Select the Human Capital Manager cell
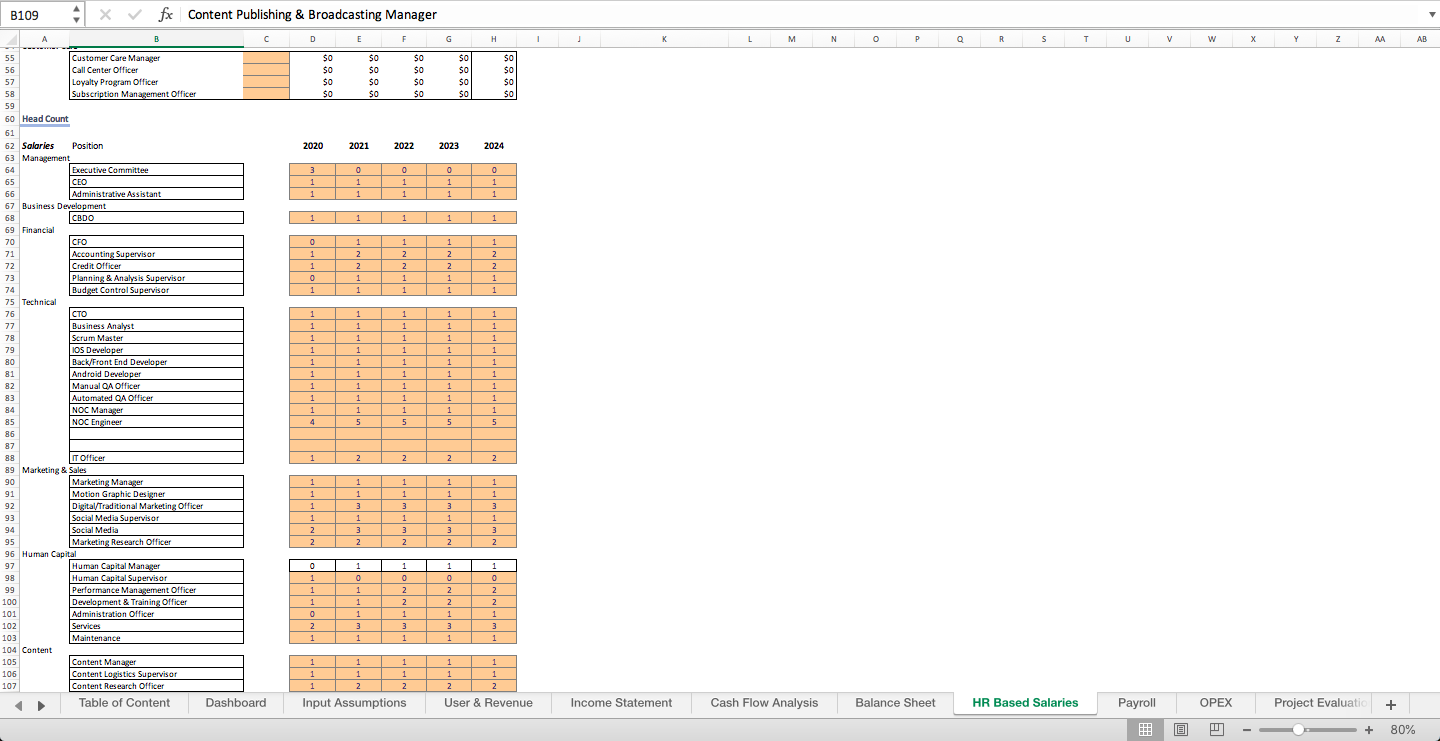Image resolution: width=1440 pixels, height=741 pixels. pyautogui.click(x=156, y=566)
